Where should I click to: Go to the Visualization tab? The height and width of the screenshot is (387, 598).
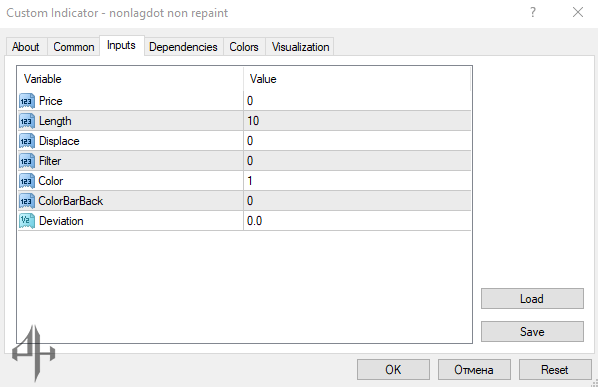click(300, 47)
